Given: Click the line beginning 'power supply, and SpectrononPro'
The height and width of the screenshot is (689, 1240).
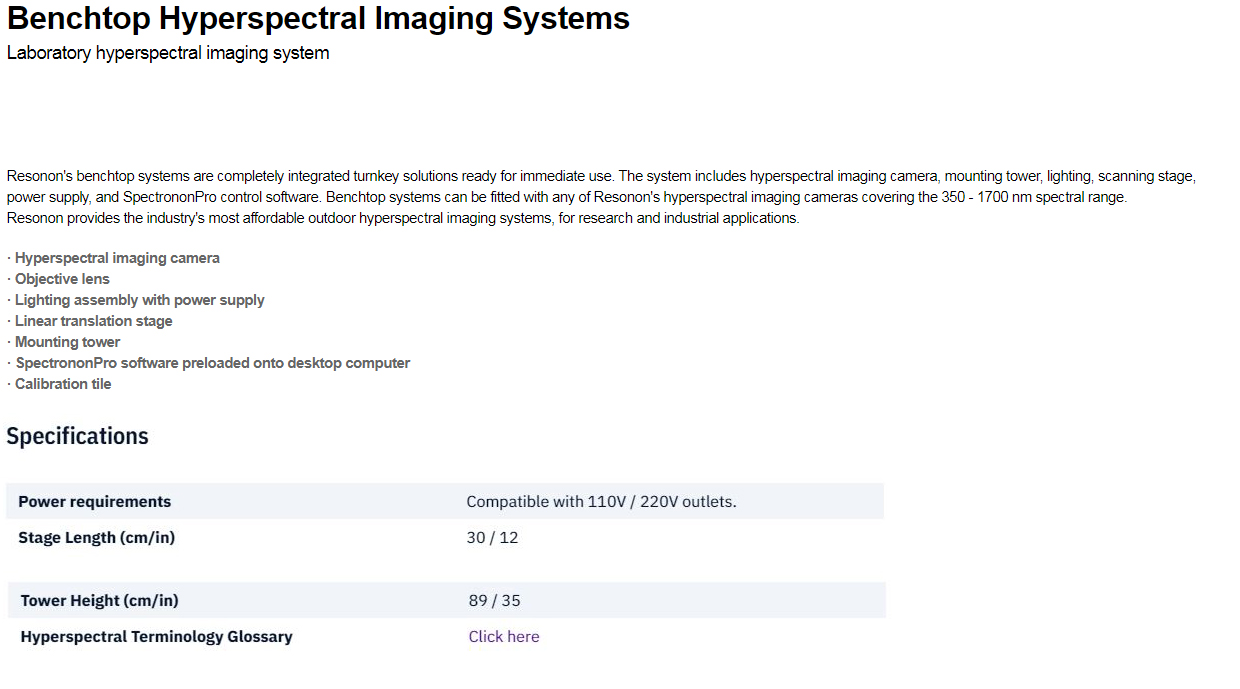Looking at the screenshot, I should tap(567, 197).
